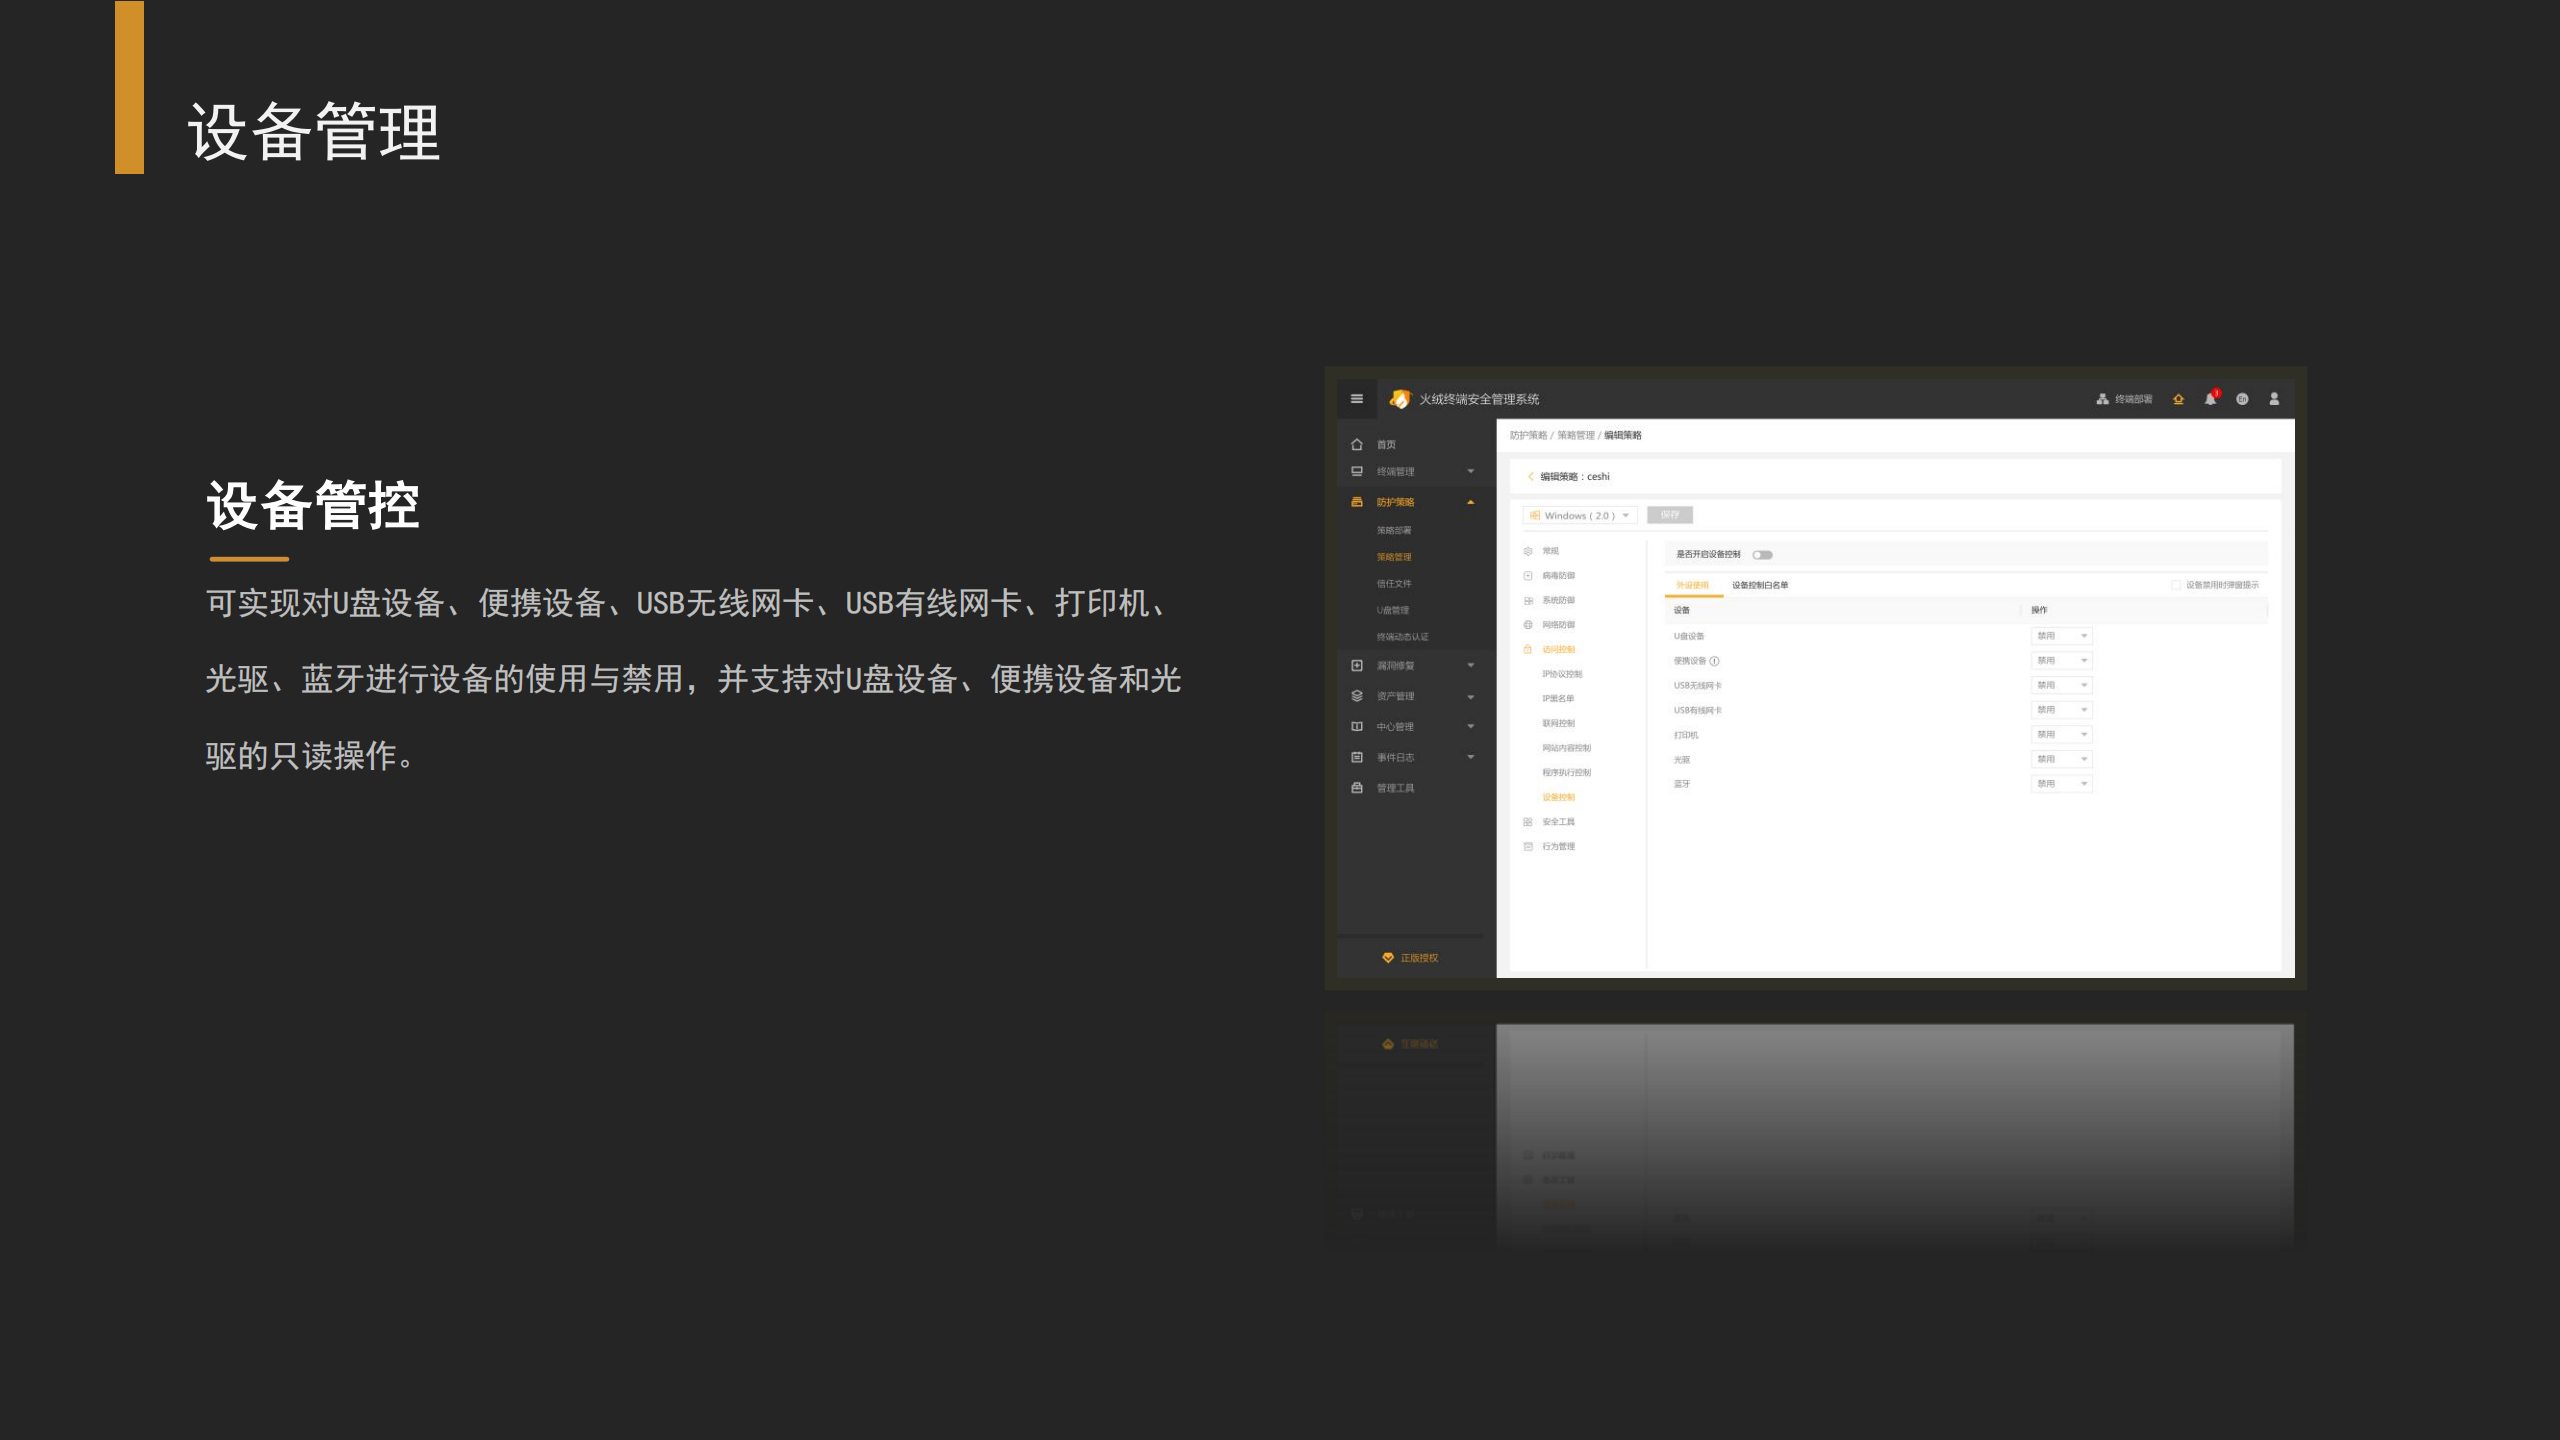
Task: Open the Windows ( 2.0 ) dropdown
Action: pyautogui.click(x=1580, y=515)
